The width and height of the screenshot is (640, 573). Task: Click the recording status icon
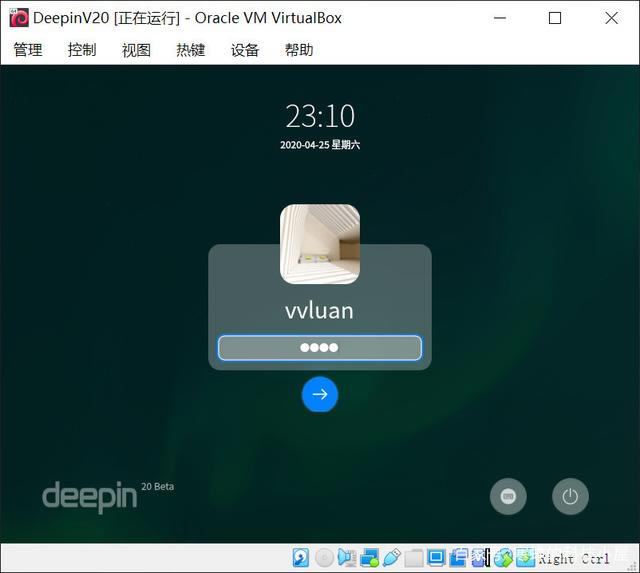click(x=458, y=558)
